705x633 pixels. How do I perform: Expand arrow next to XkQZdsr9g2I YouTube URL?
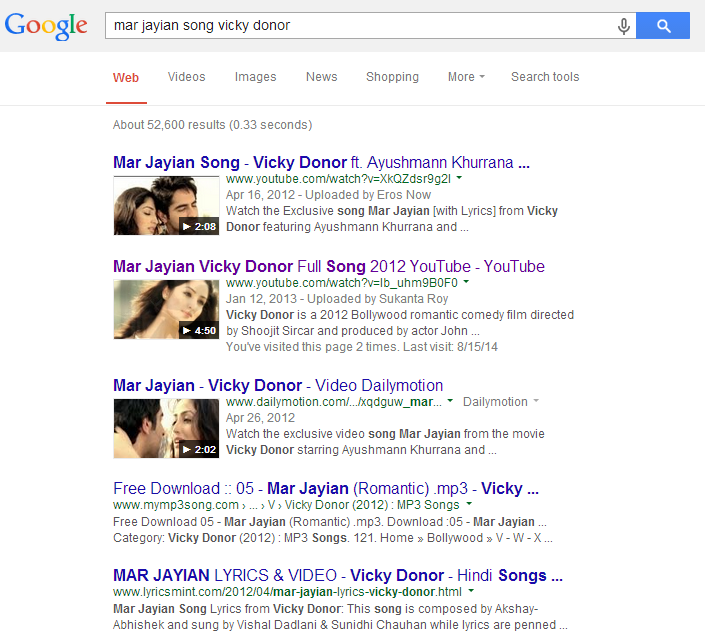coord(459,178)
